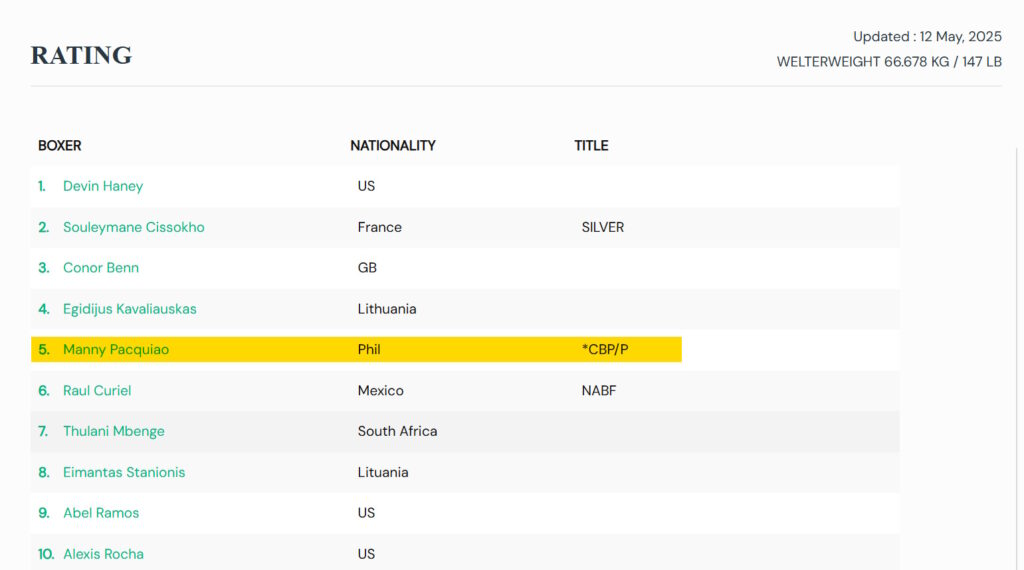This screenshot has width=1024, height=570.
Task: Click the SILVER title for Cissokho
Action: [x=603, y=227]
